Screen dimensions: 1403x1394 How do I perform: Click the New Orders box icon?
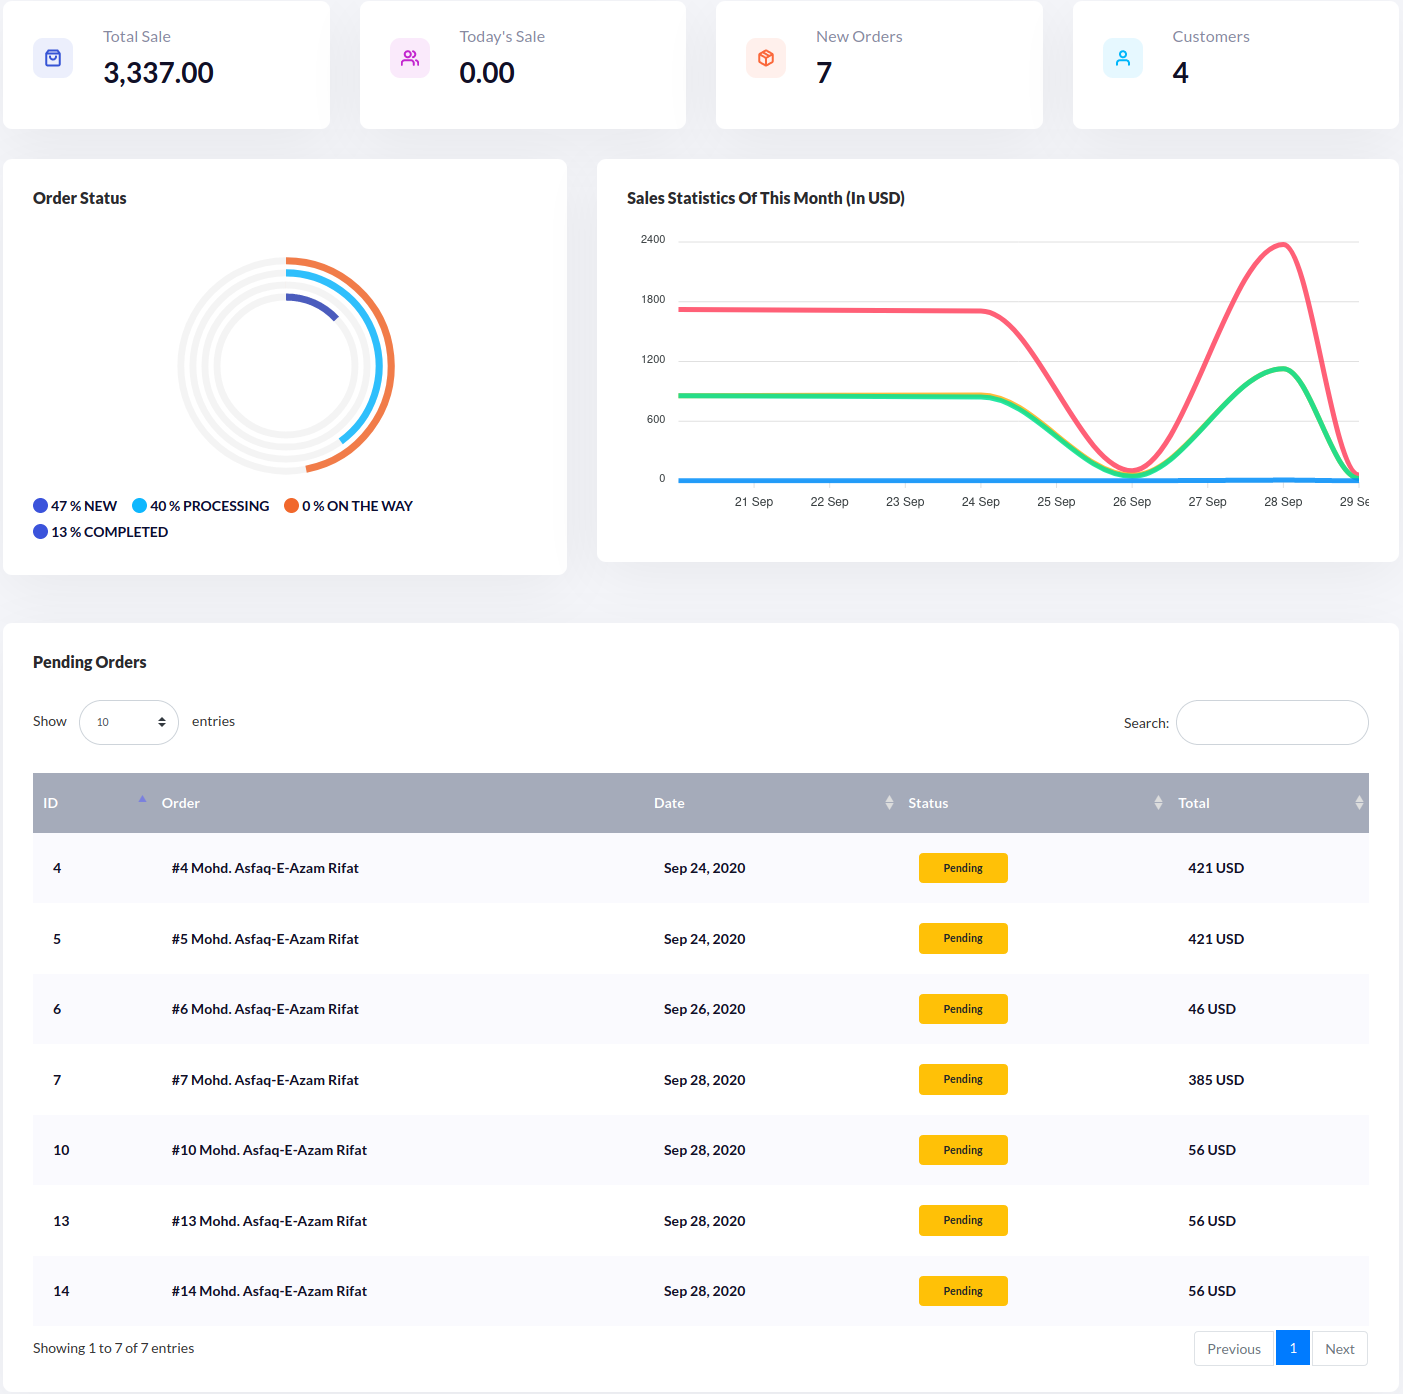point(766,58)
